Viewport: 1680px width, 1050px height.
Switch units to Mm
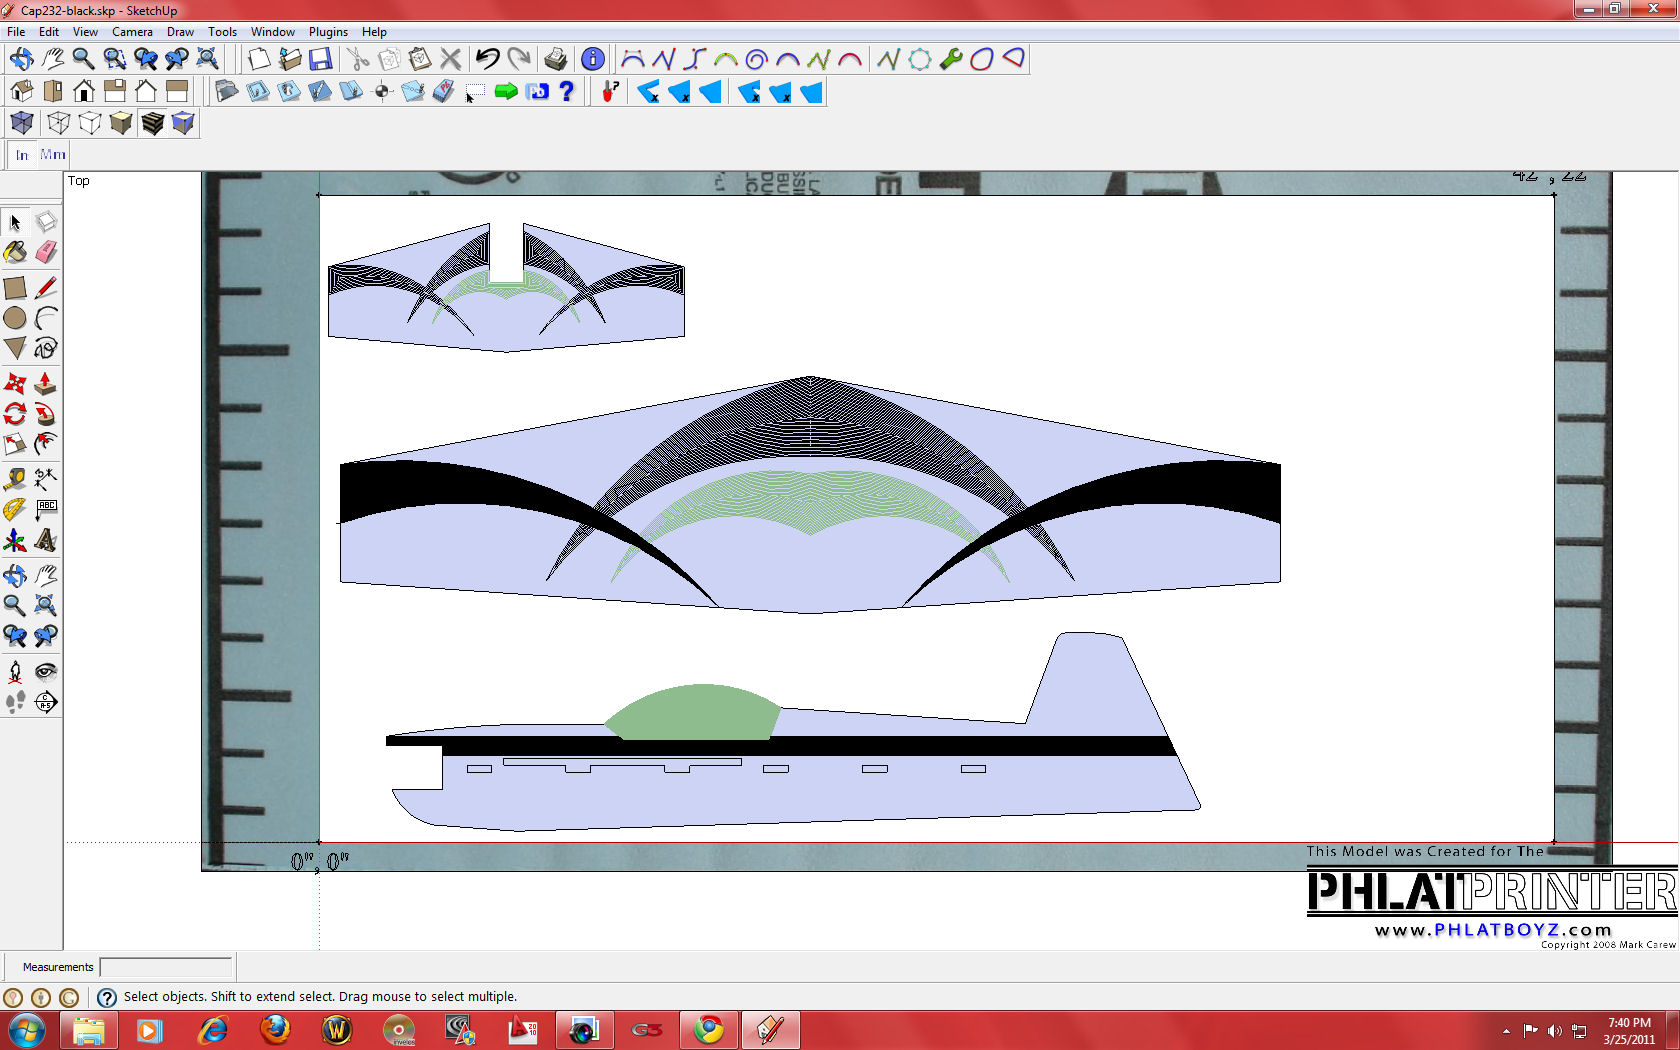point(53,155)
